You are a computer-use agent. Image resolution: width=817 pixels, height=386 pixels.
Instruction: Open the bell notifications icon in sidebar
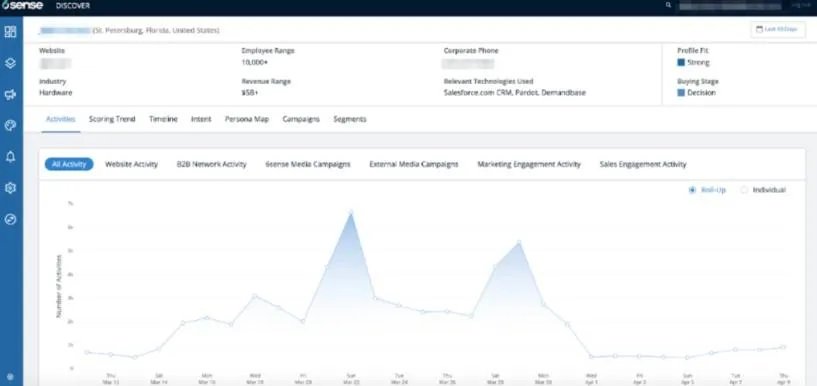(10, 157)
